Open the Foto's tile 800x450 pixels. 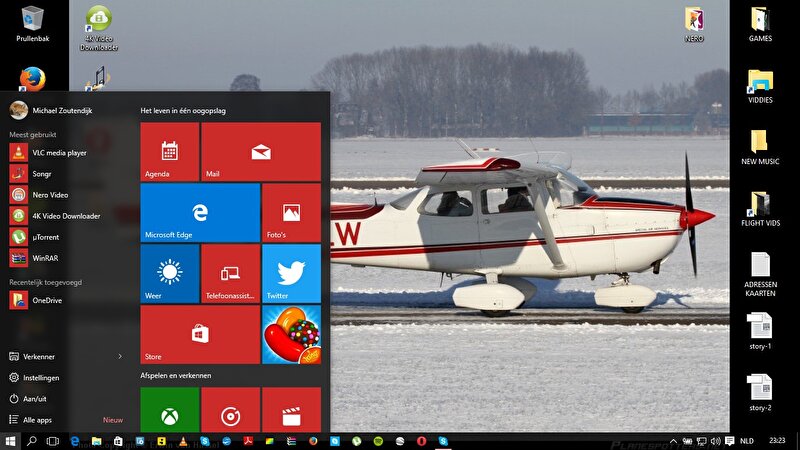pos(291,213)
